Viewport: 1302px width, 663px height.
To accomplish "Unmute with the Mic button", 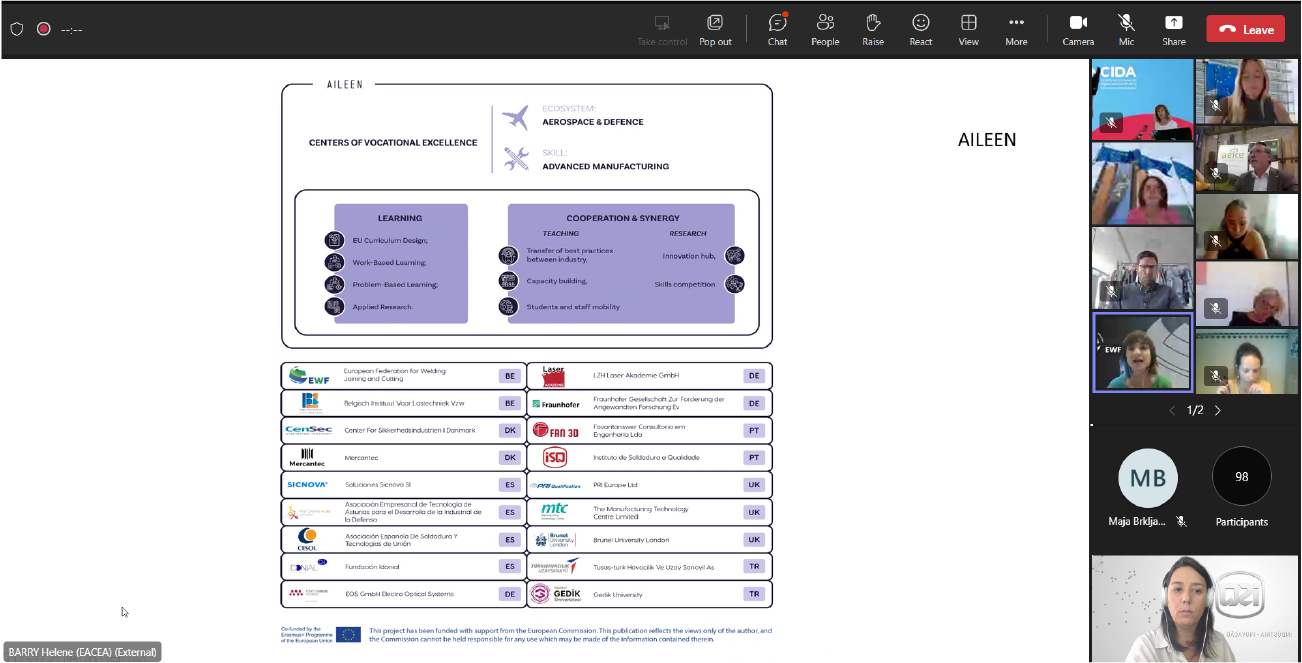I will pyautogui.click(x=1126, y=28).
